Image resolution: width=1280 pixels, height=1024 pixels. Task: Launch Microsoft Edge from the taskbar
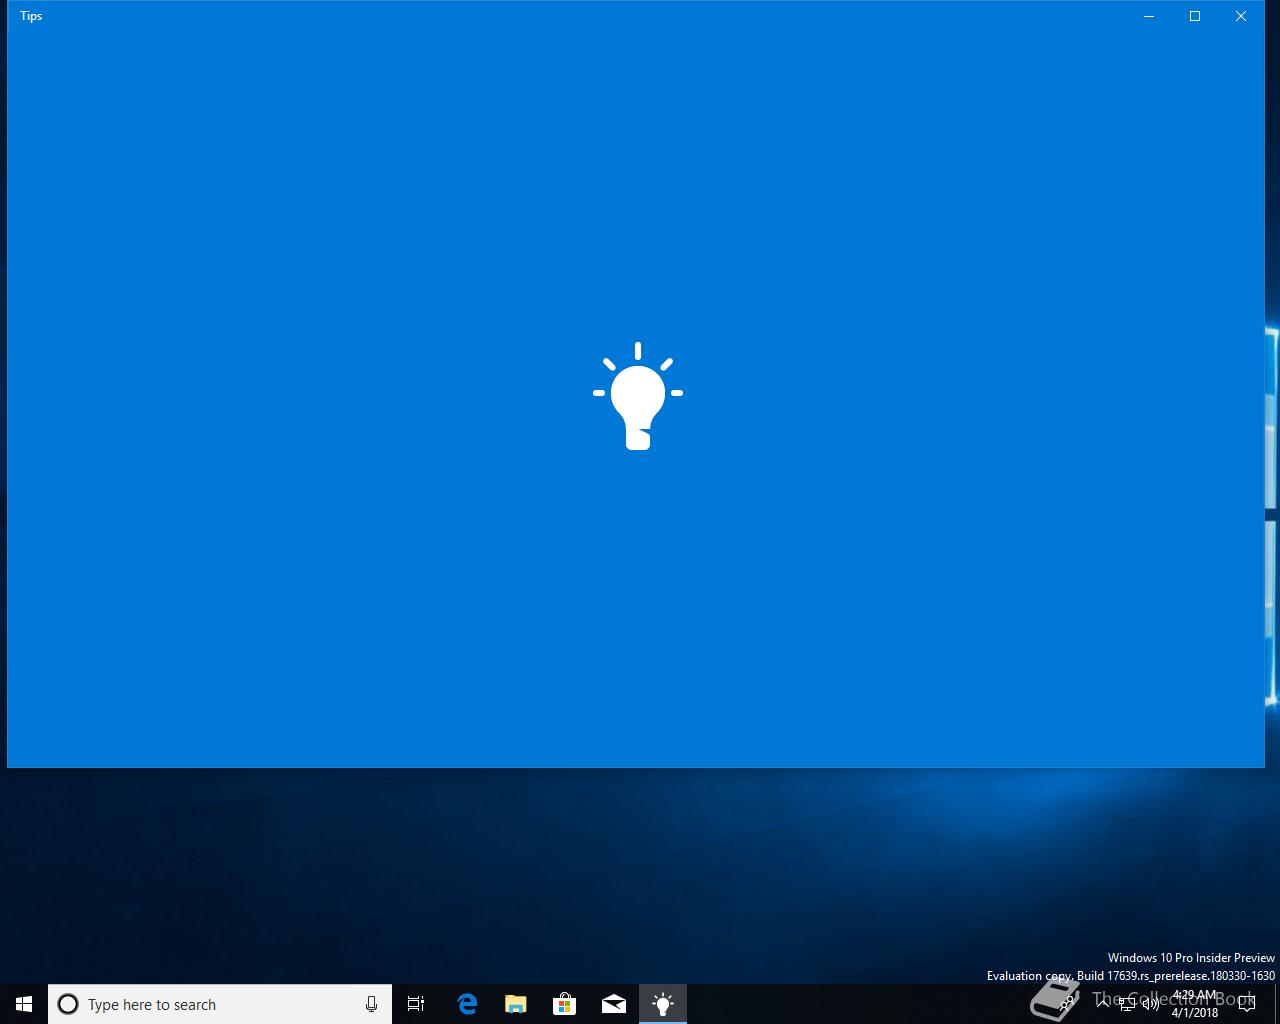coord(467,1004)
